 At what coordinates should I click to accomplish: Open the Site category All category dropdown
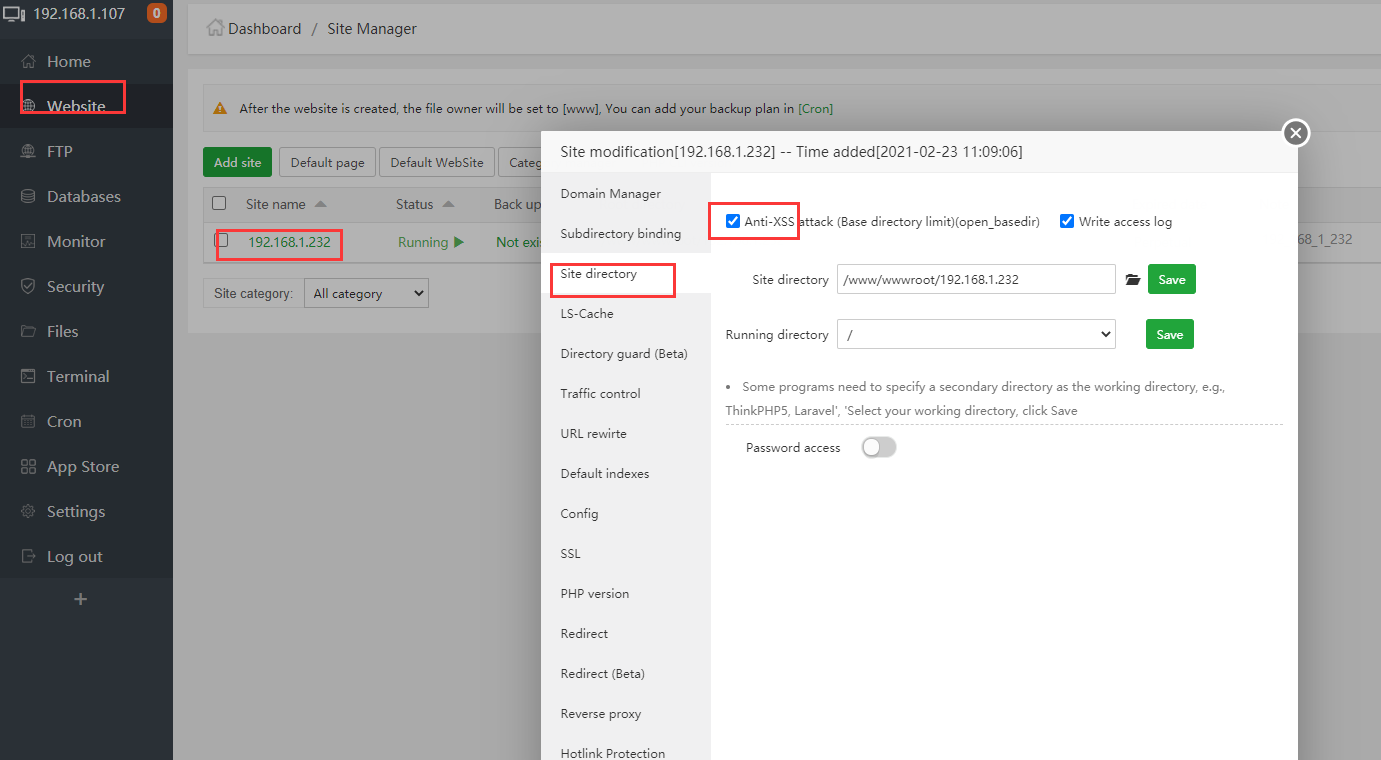(x=366, y=293)
